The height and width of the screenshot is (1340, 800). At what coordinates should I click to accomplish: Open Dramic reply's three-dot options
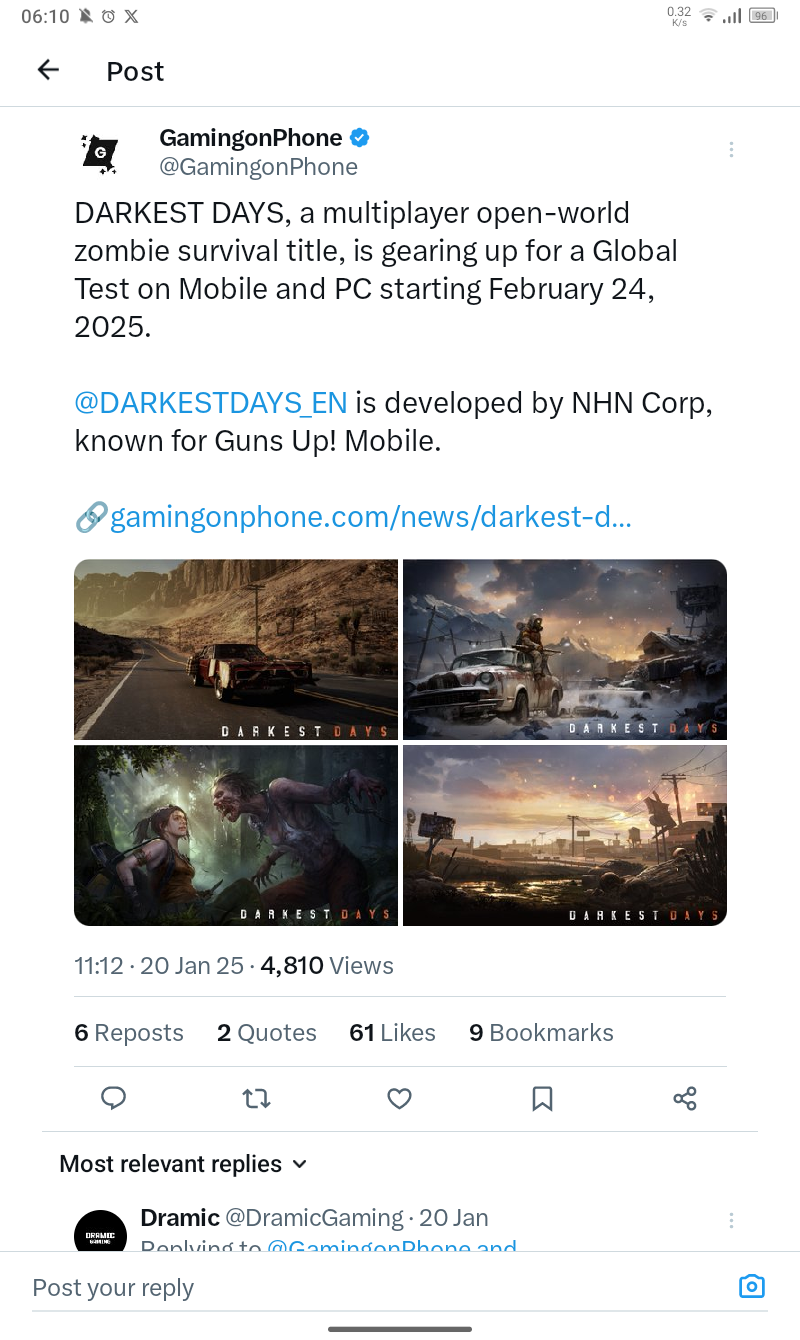(731, 1220)
